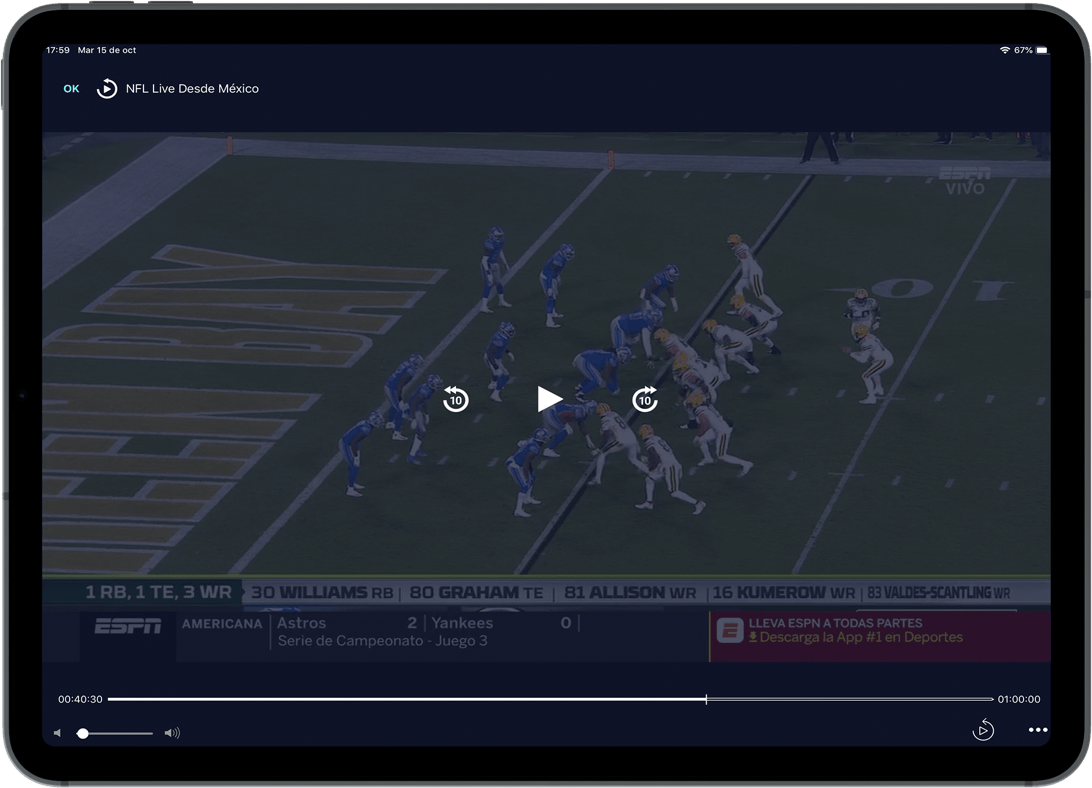Skip forward 10 seconds
This screenshot has height=788, width=1092.
pyautogui.click(x=645, y=399)
